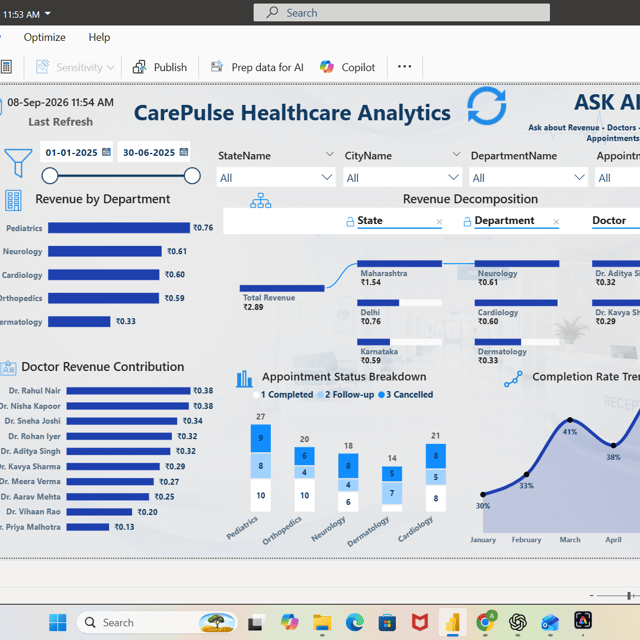The width and height of the screenshot is (640, 640).
Task: Open Microsoft Store from the taskbar
Action: [387, 622]
